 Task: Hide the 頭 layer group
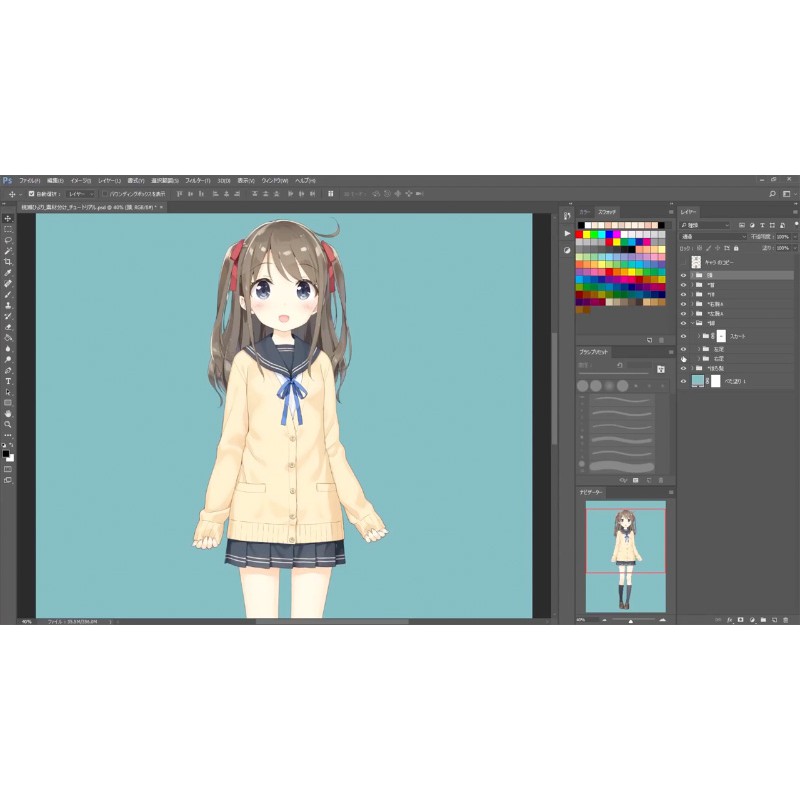click(684, 276)
